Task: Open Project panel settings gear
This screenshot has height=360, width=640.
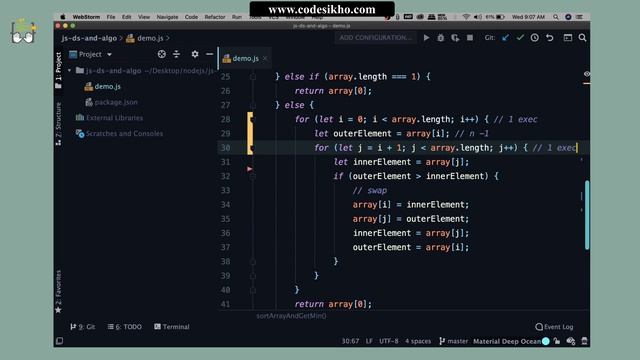Action: [x=195, y=54]
